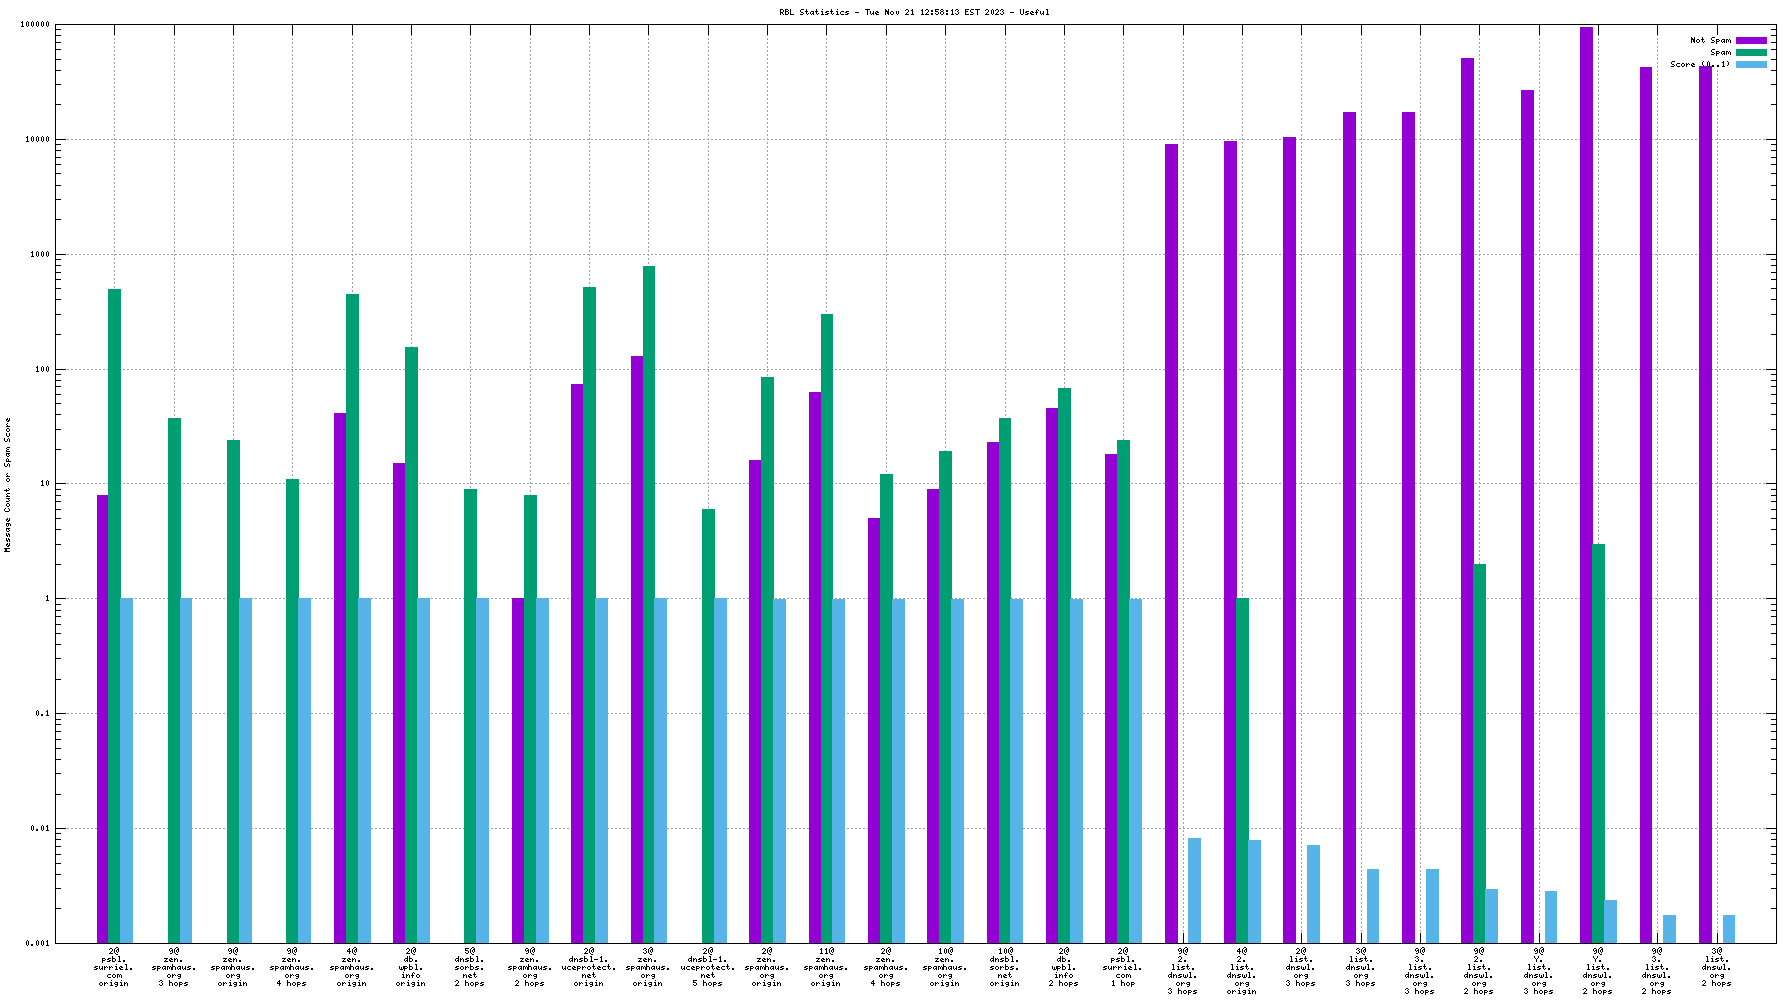1792x1008 pixels.
Task: Click the 'Message Count or Spam Score' axis label
Action: click(x=8, y=485)
